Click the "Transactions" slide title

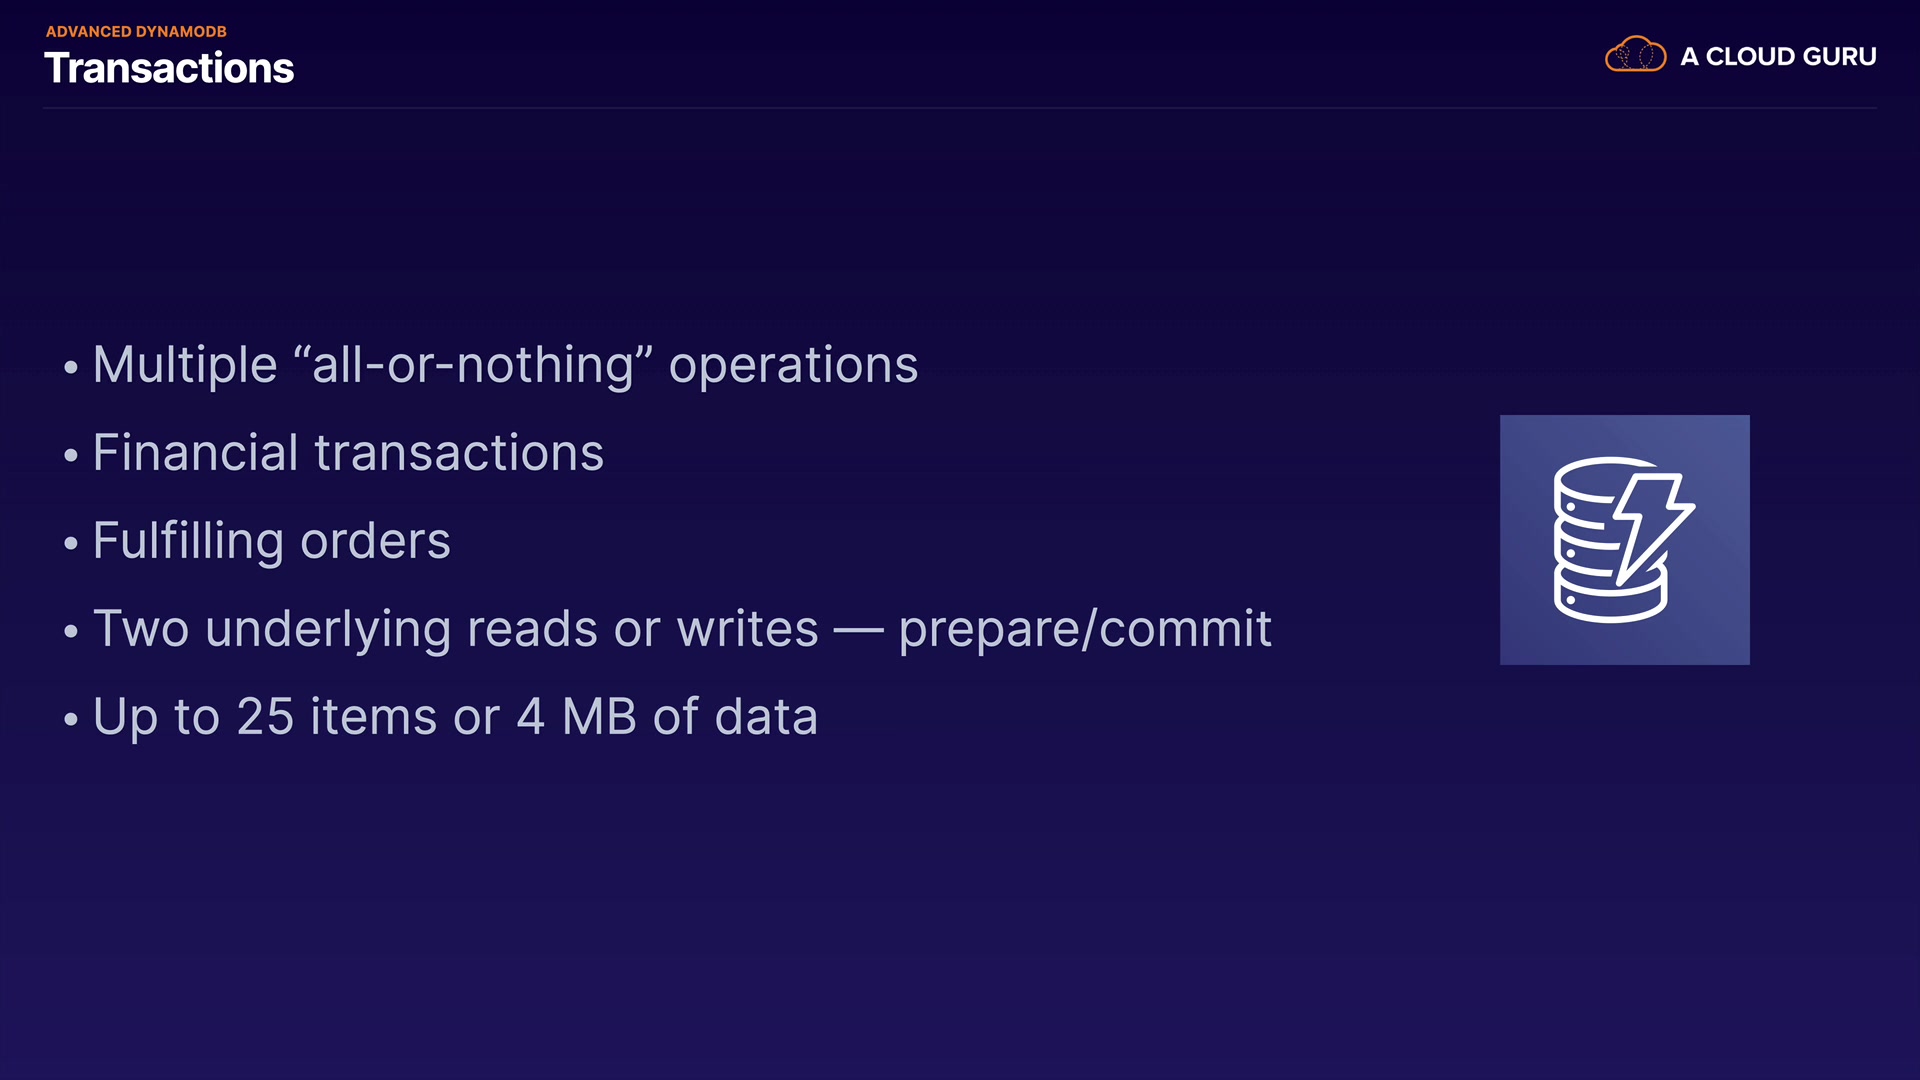169,68
